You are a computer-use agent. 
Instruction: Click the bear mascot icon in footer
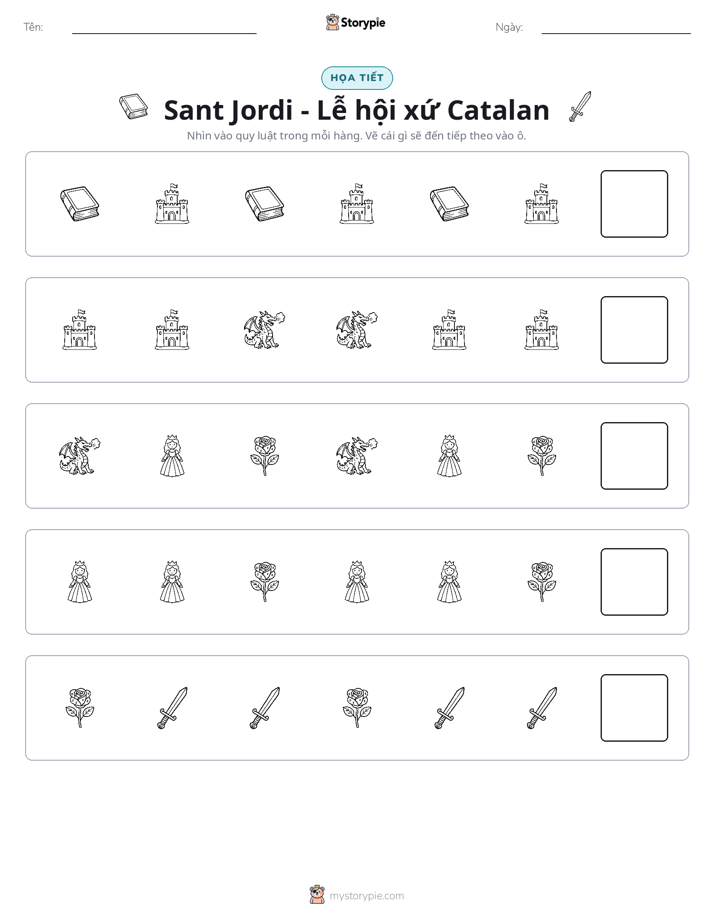pos(317,895)
